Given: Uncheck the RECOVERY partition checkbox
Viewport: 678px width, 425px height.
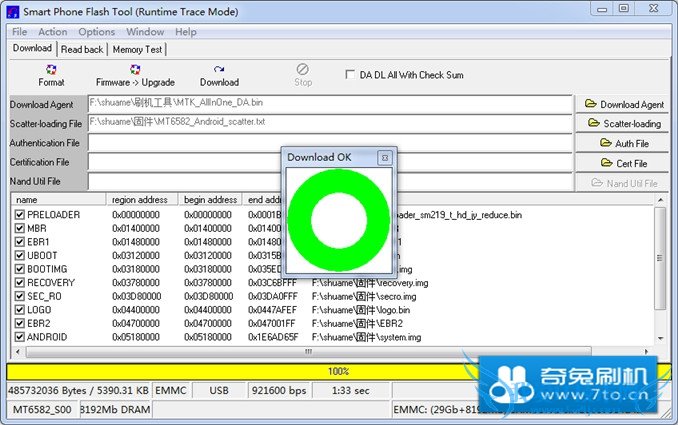Looking at the screenshot, I should click(x=20, y=283).
